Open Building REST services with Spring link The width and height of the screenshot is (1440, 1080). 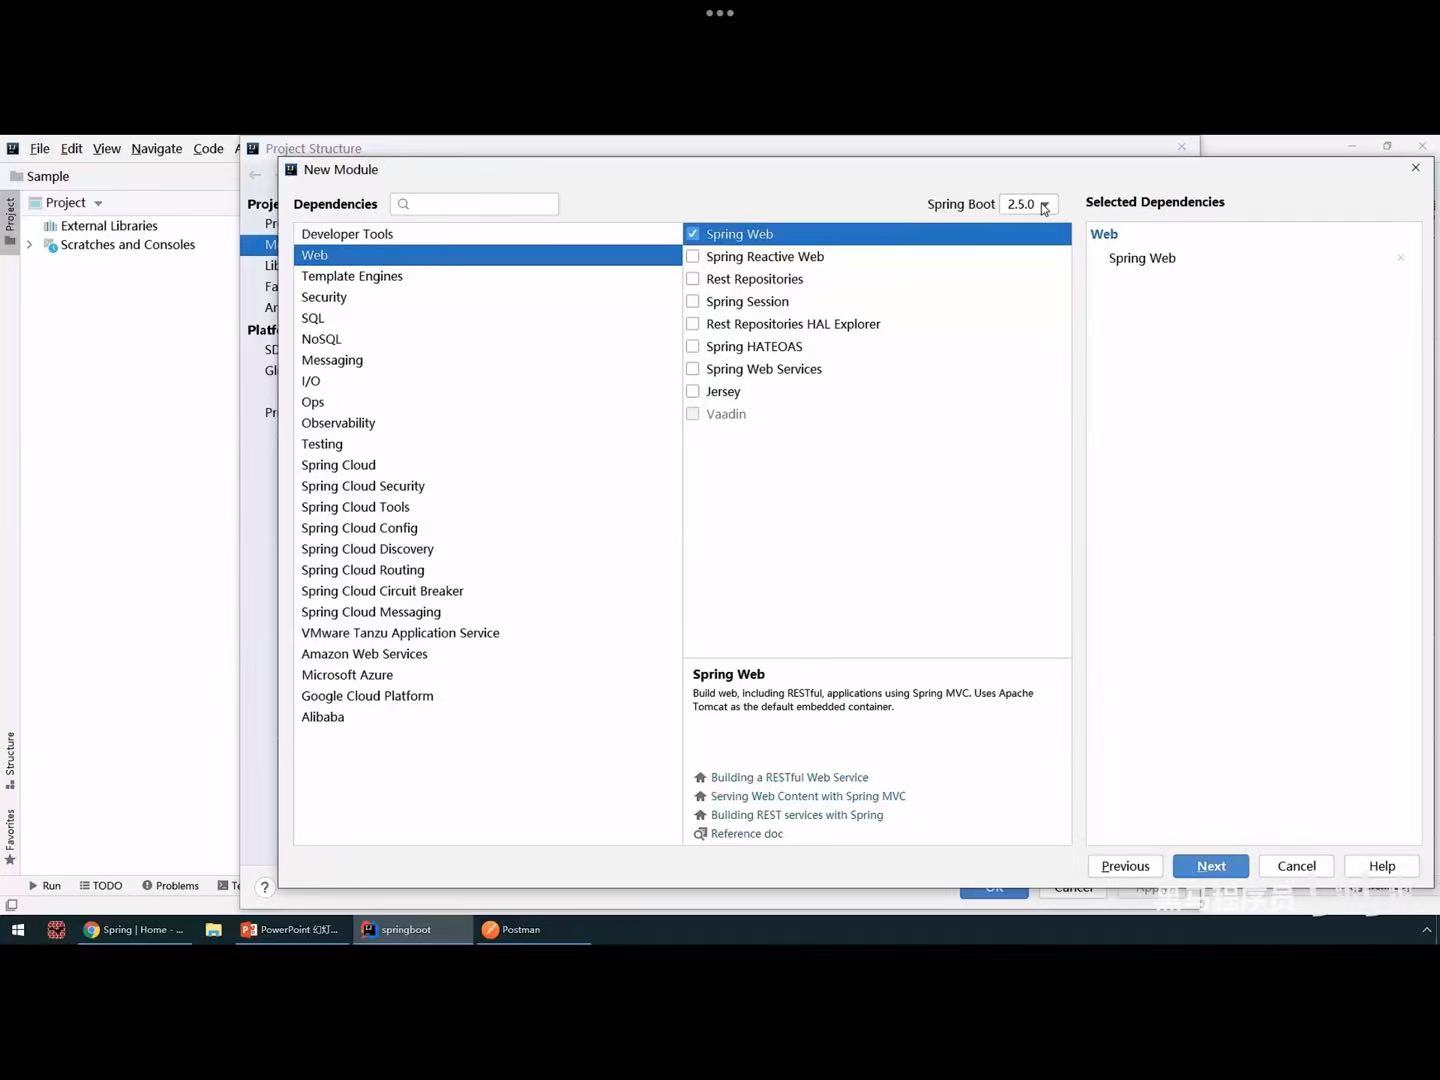coord(797,815)
